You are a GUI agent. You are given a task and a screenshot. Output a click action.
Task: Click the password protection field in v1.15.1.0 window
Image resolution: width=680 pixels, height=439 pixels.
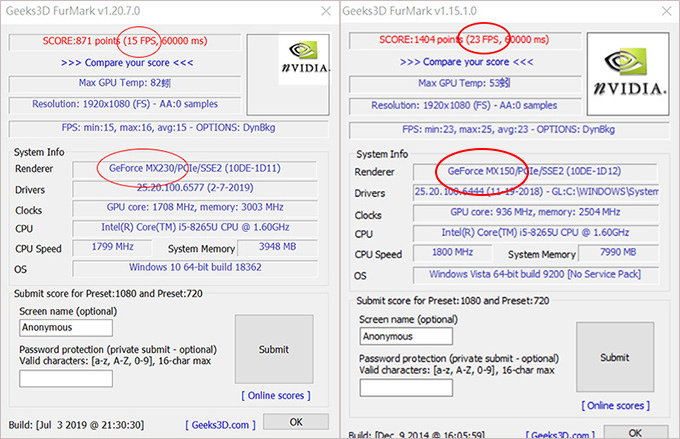point(406,388)
